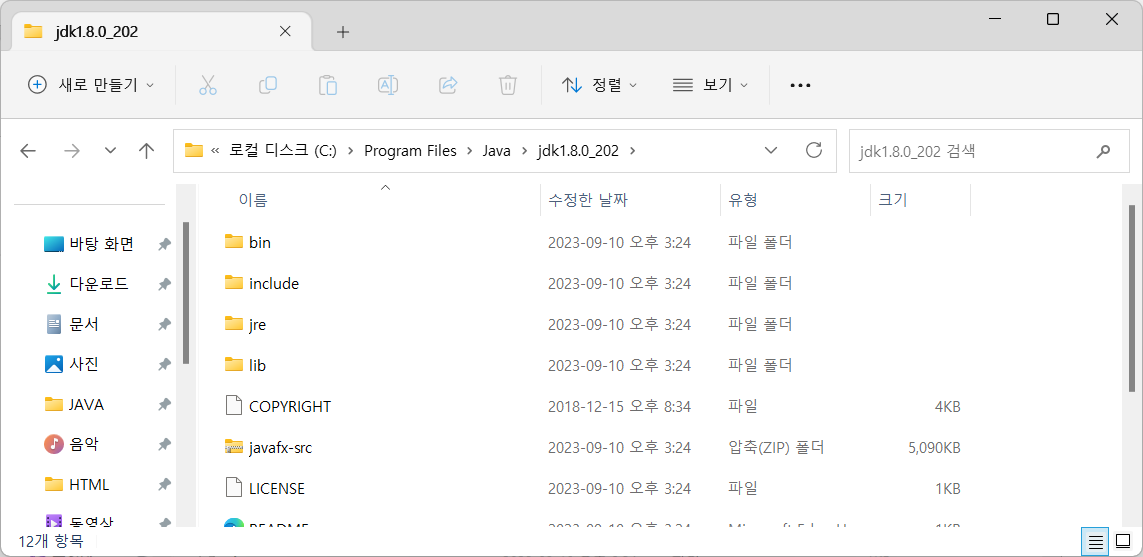Go to Java in address bar
This screenshot has height=557, width=1143.
pos(497,151)
